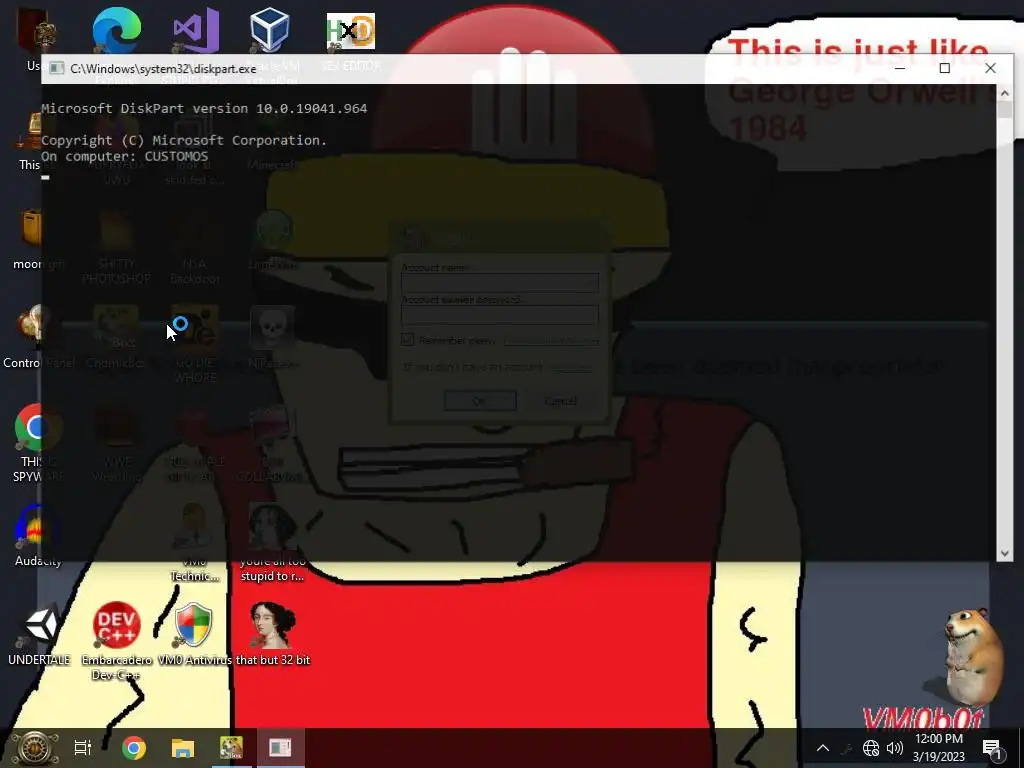Minimize the diskpart window
Viewport: 1024px width, 768px height.
(899, 68)
